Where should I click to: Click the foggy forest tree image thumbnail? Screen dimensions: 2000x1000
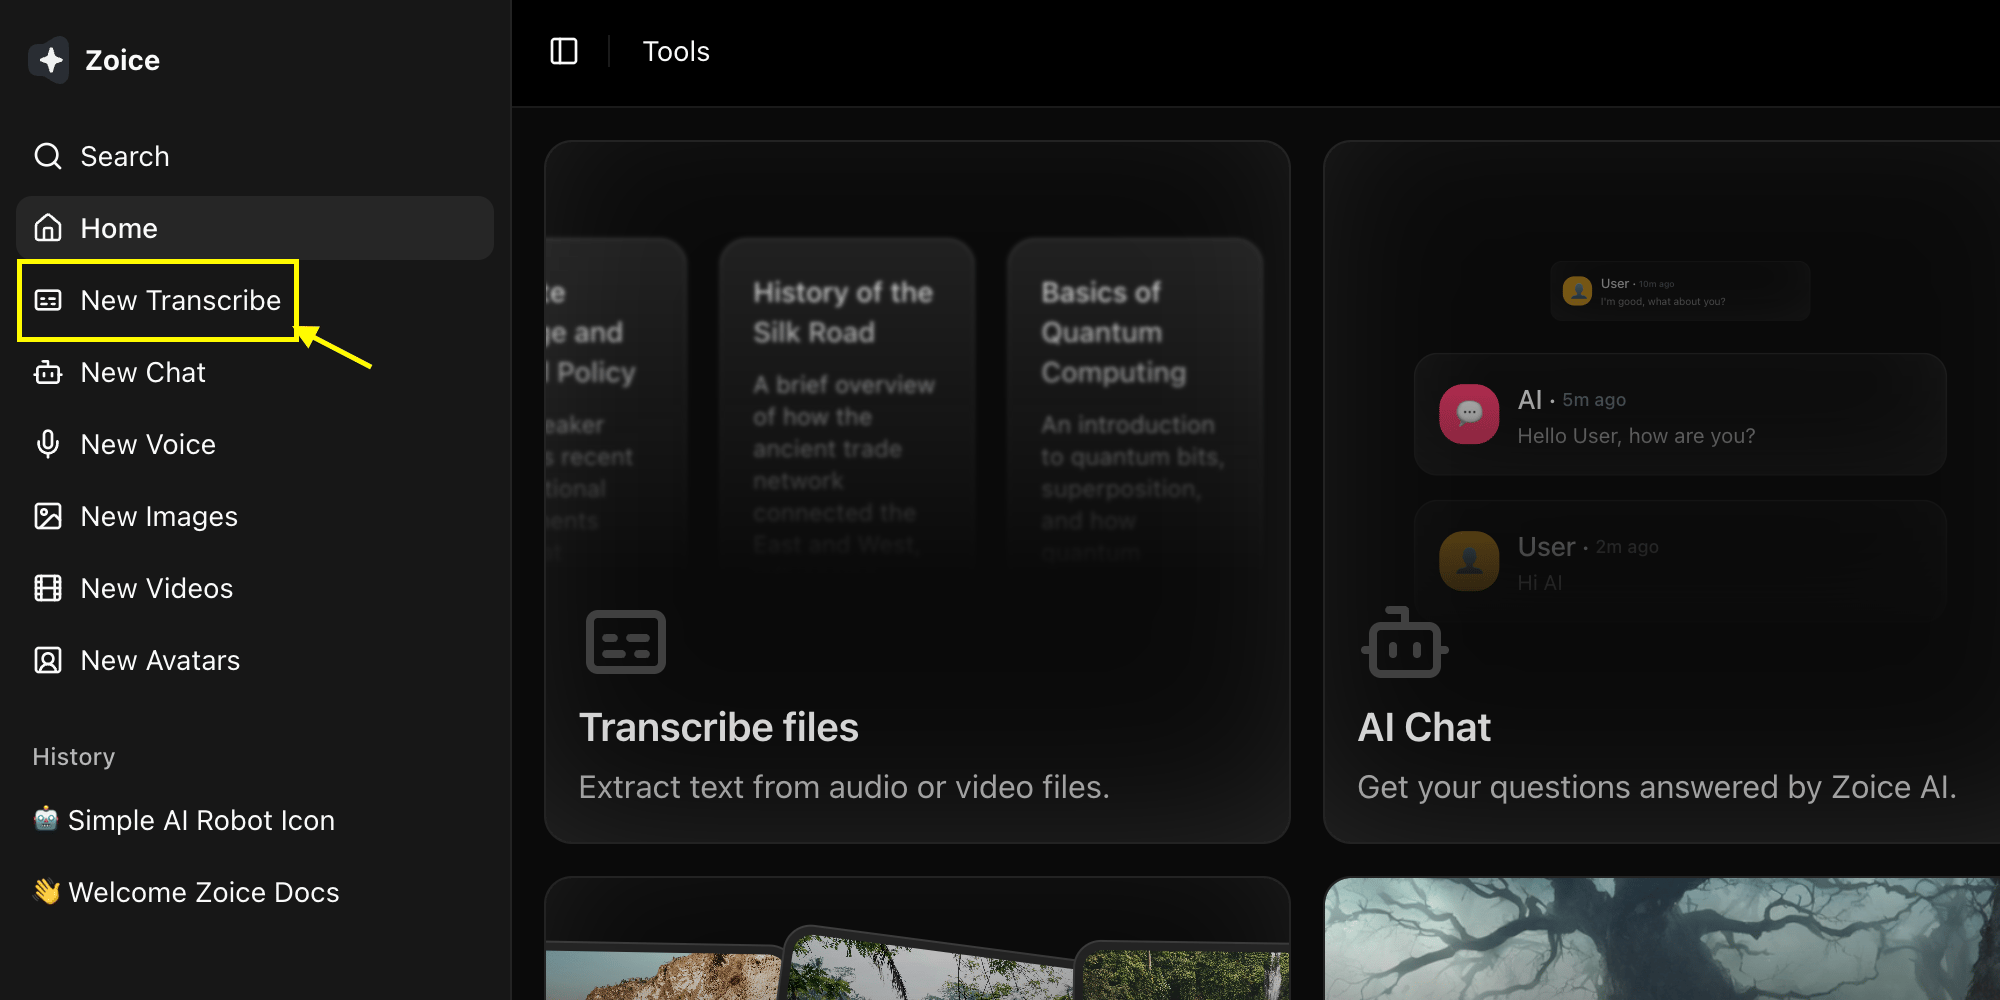pyautogui.click(x=1662, y=939)
